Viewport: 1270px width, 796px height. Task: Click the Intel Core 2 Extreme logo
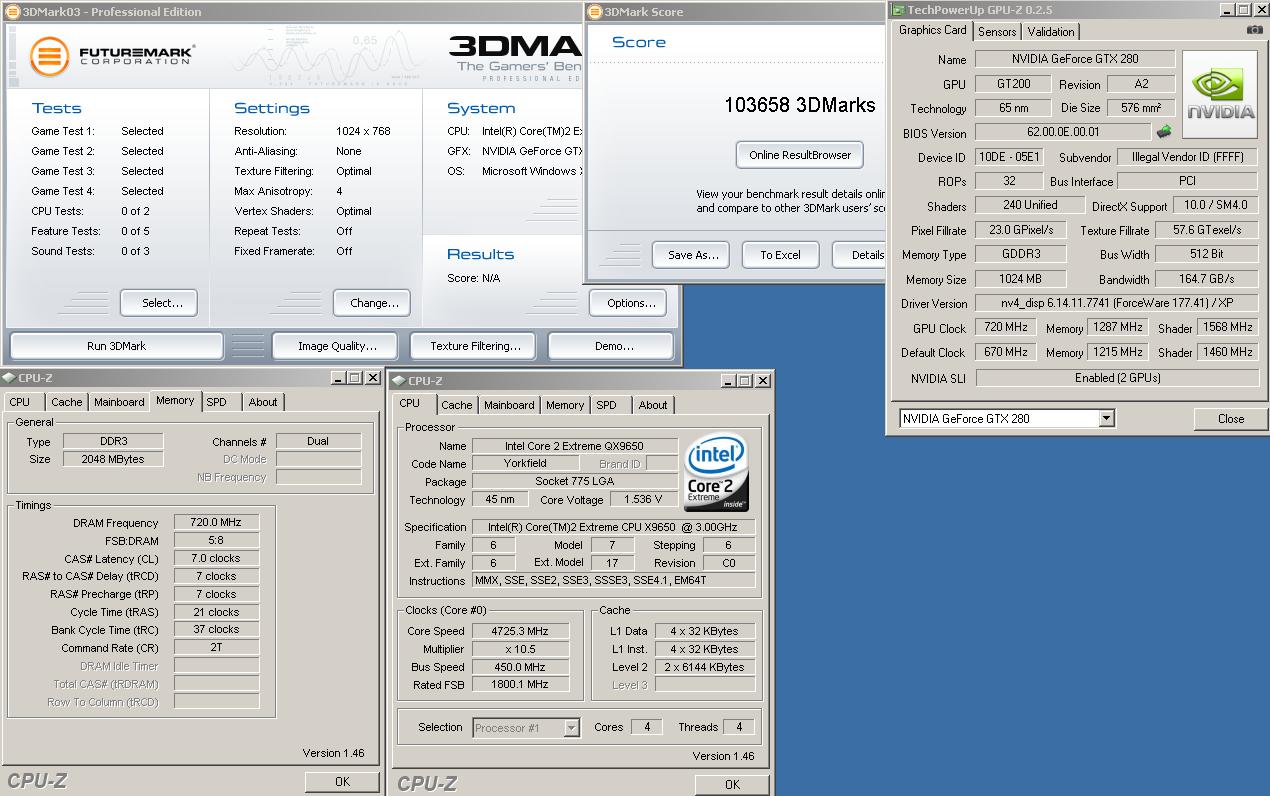(x=717, y=472)
